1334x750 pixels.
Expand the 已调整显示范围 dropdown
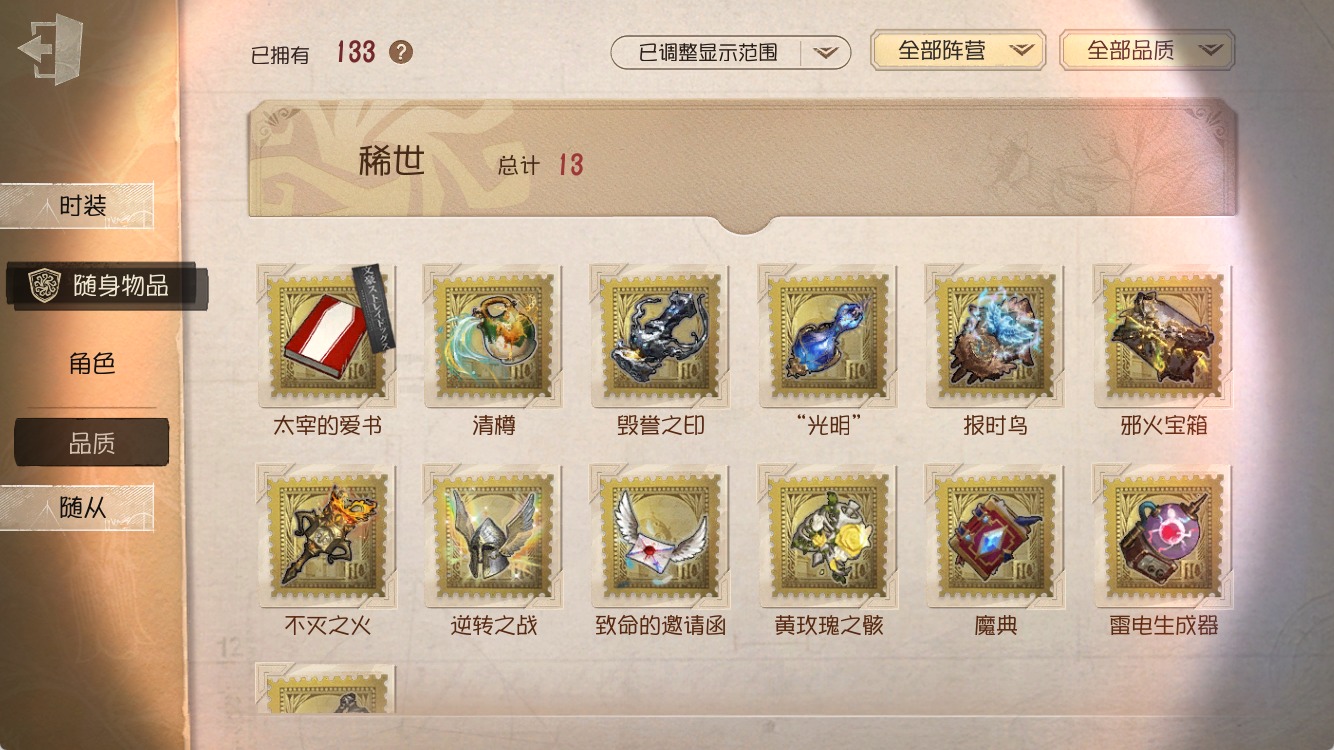pos(731,52)
